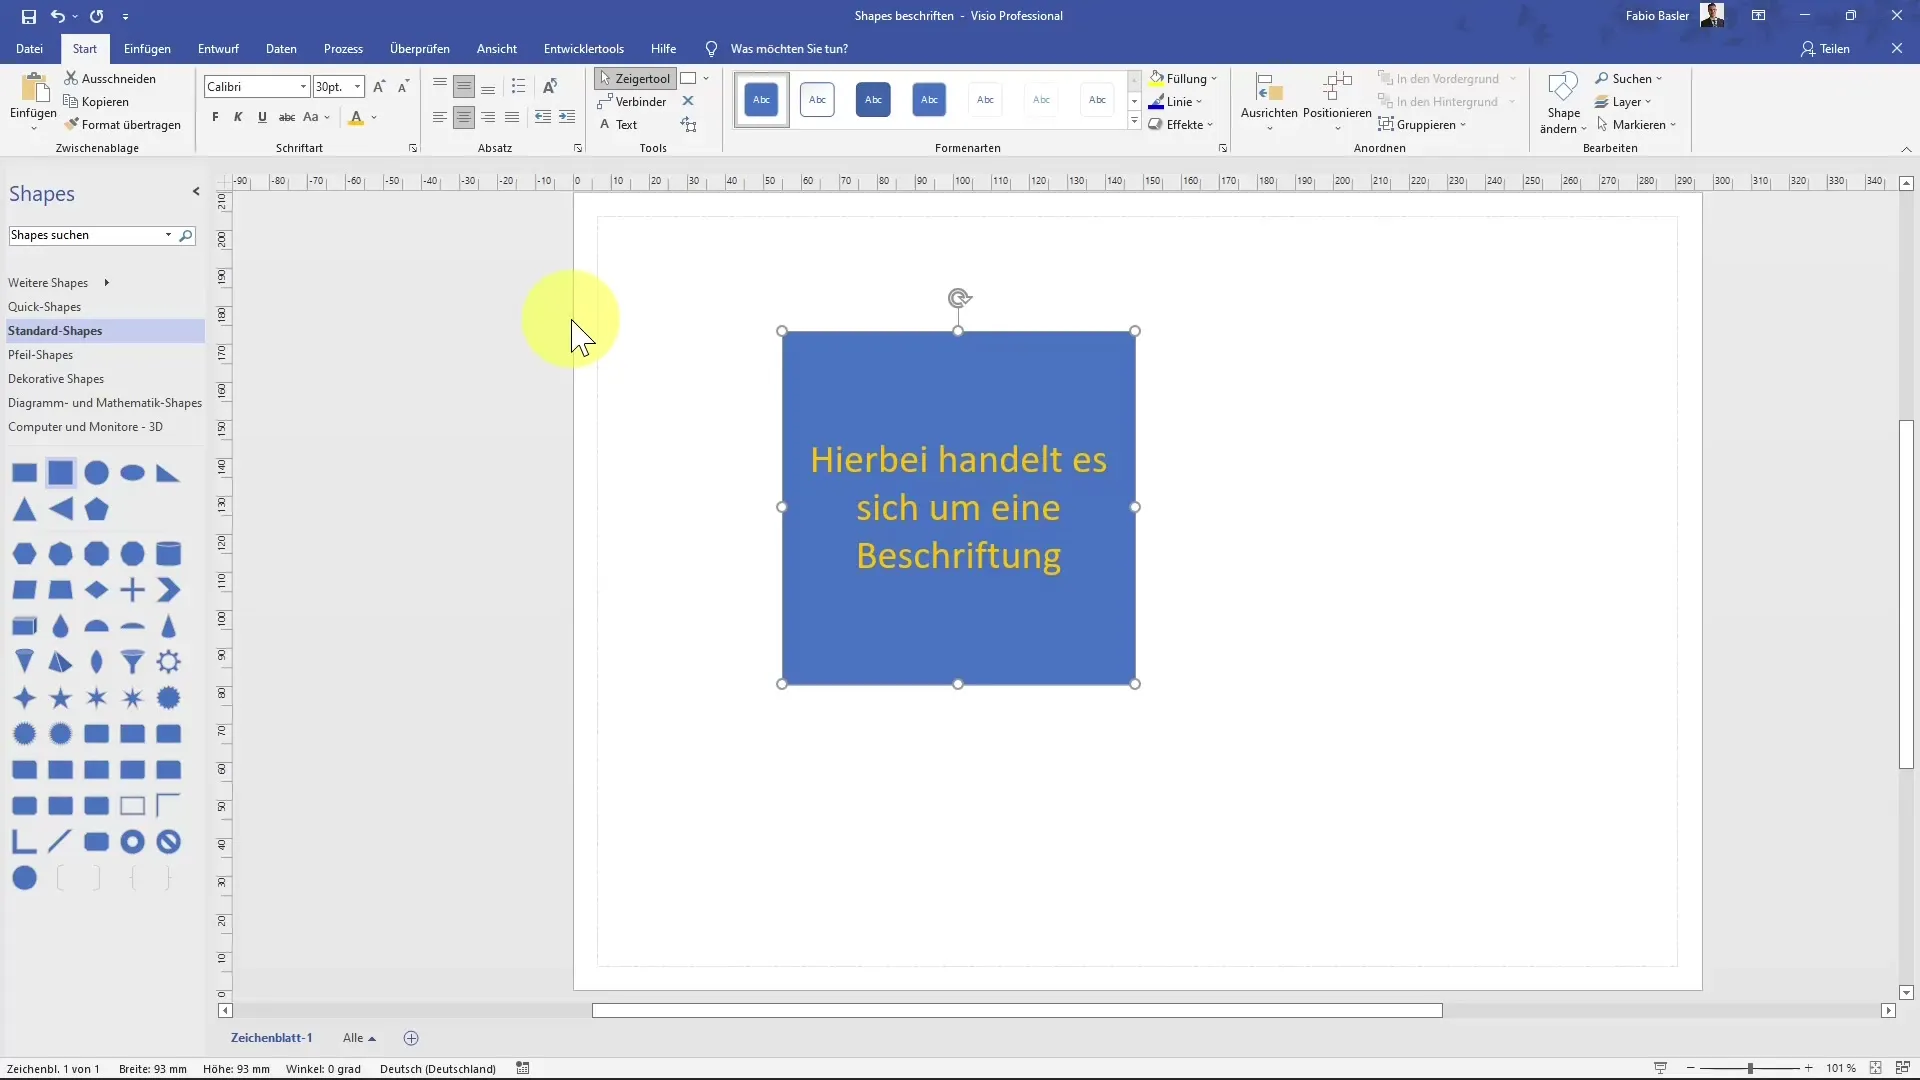Undo the last action

coord(57,16)
